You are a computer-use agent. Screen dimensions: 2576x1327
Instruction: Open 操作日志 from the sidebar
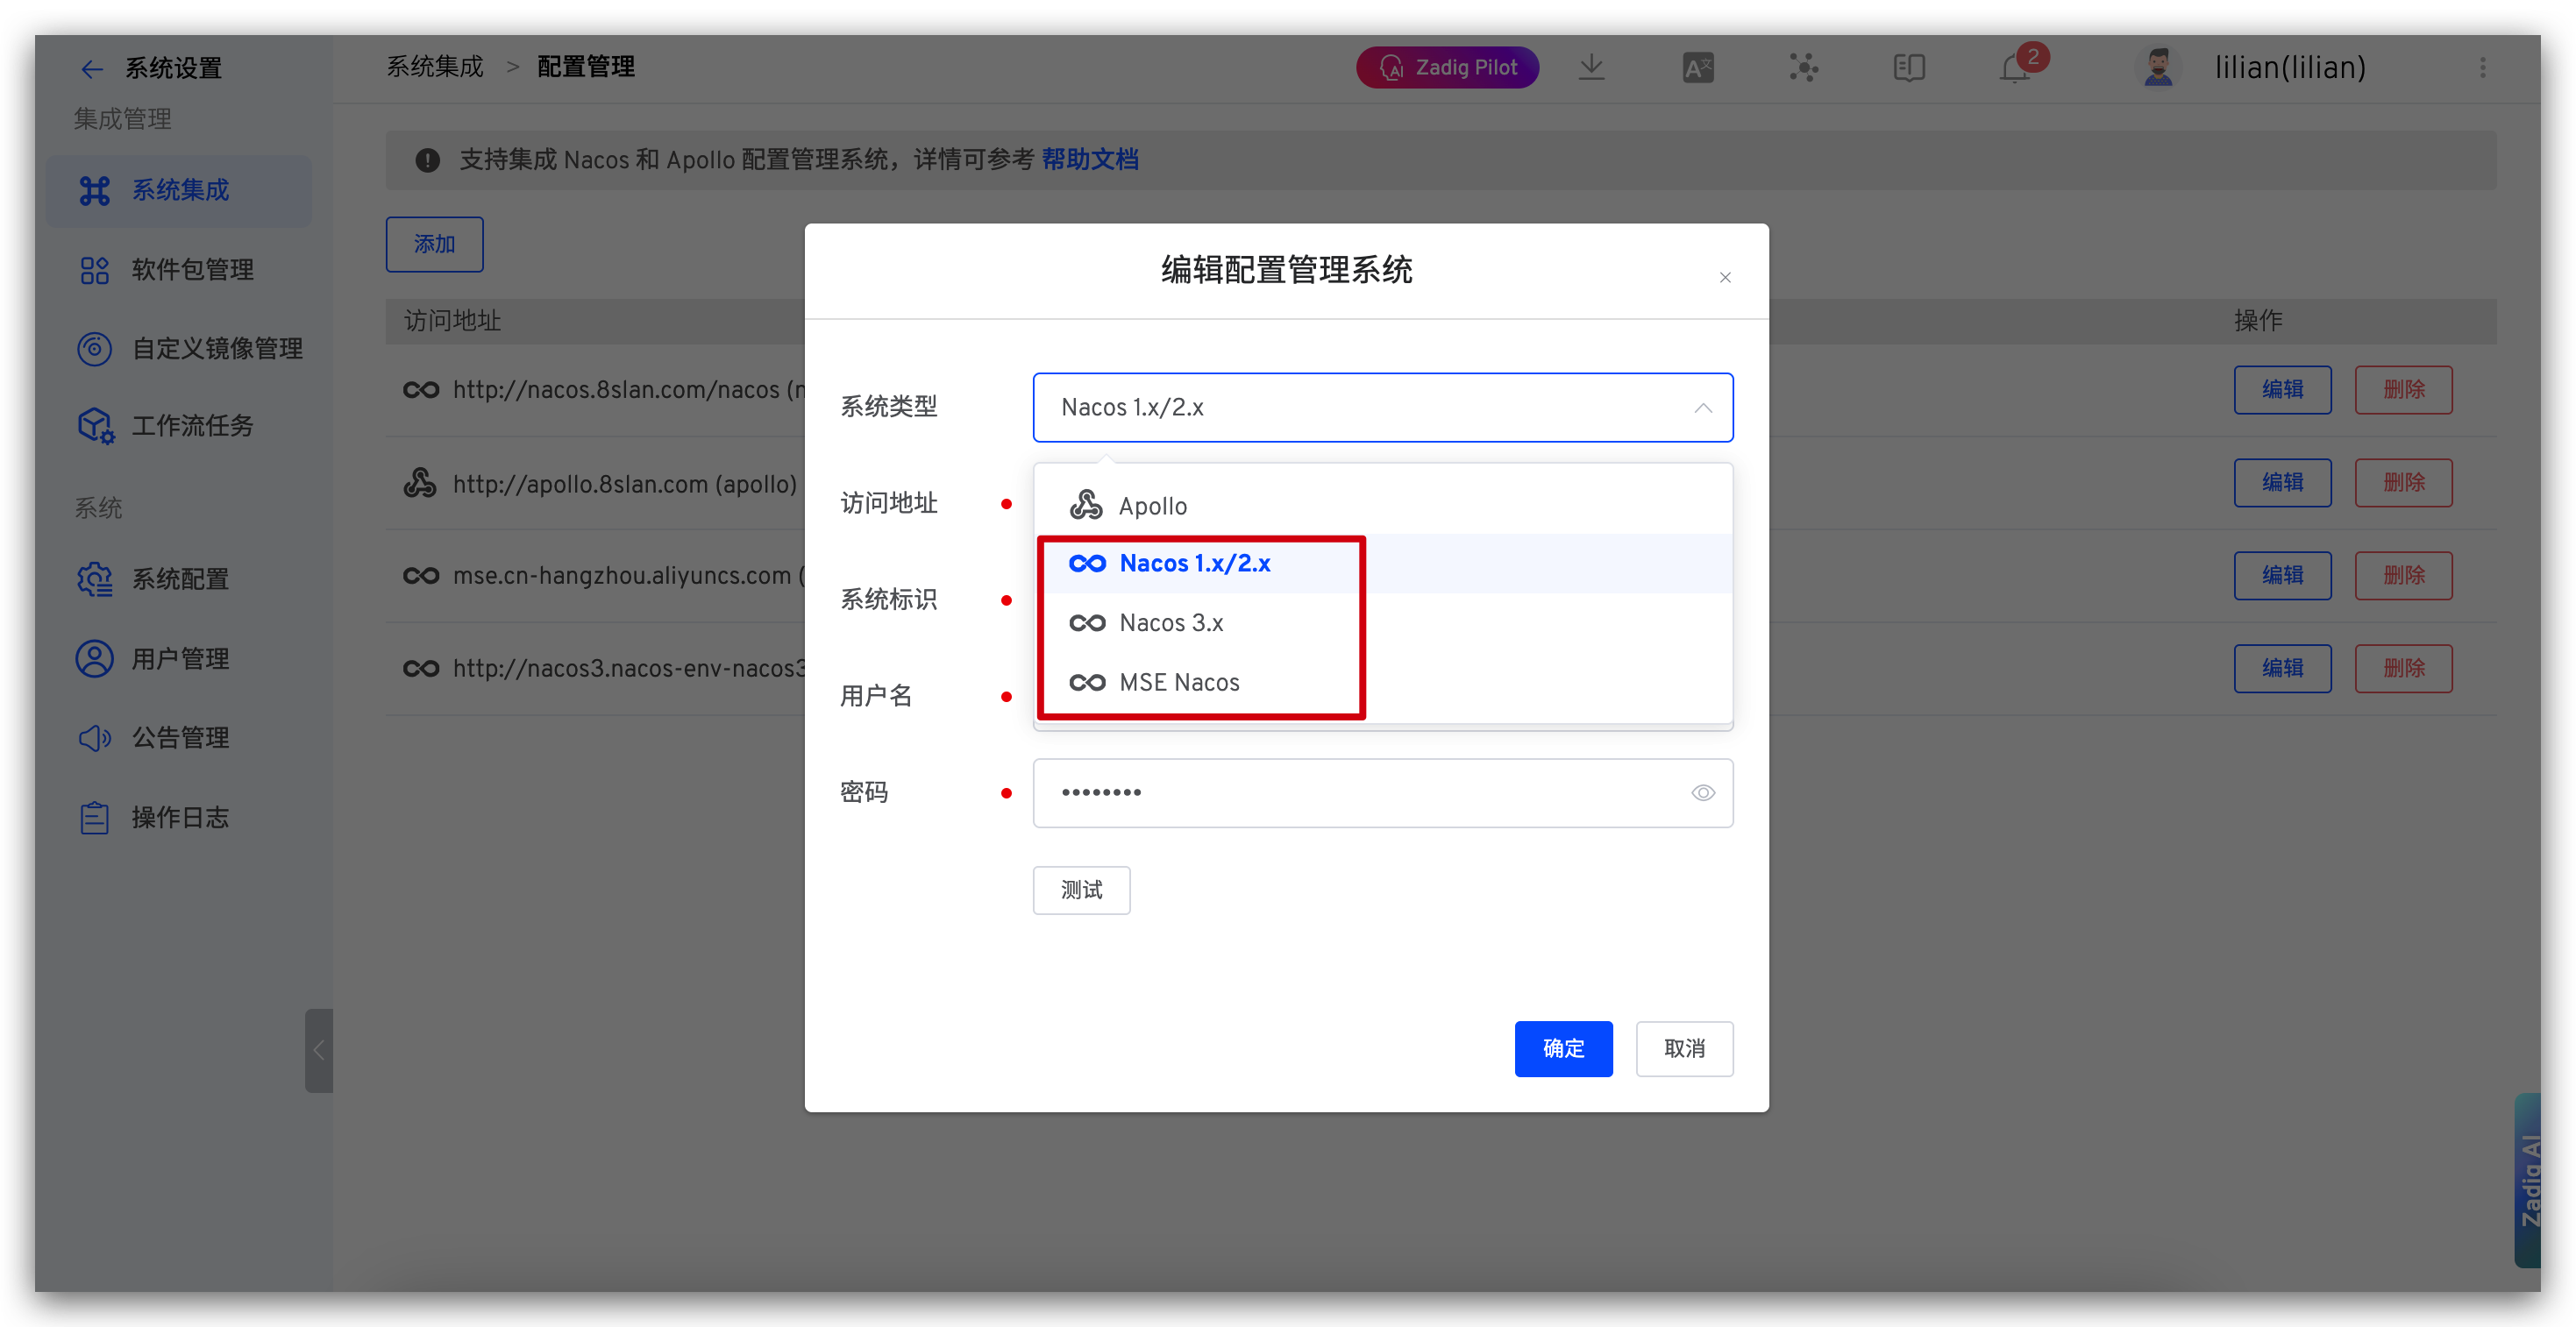coord(180,817)
